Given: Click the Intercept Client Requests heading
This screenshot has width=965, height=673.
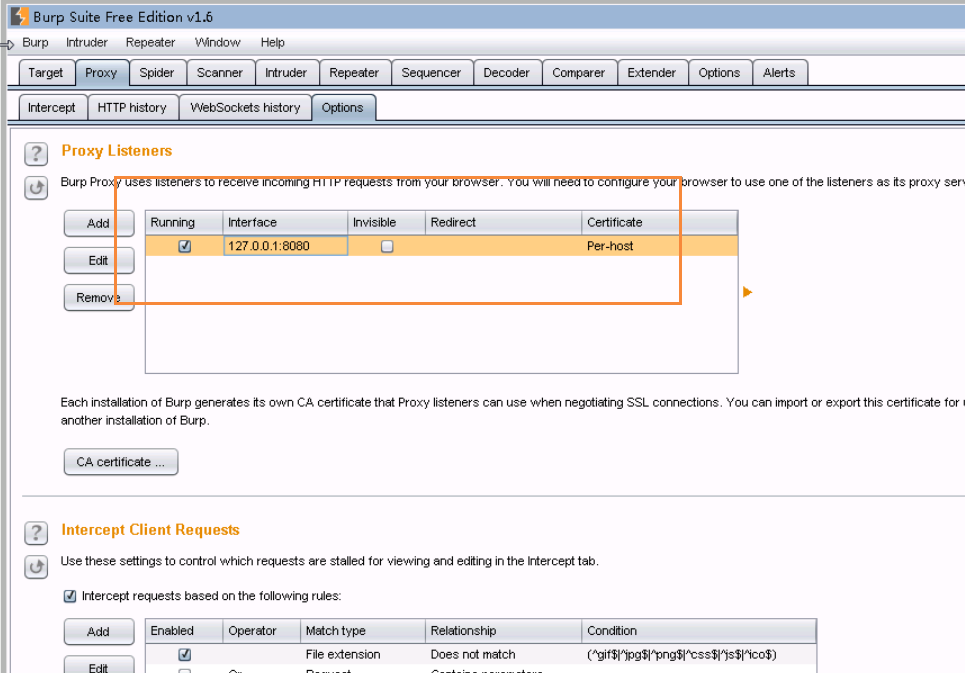Looking at the screenshot, I should (x=150, y=530).
